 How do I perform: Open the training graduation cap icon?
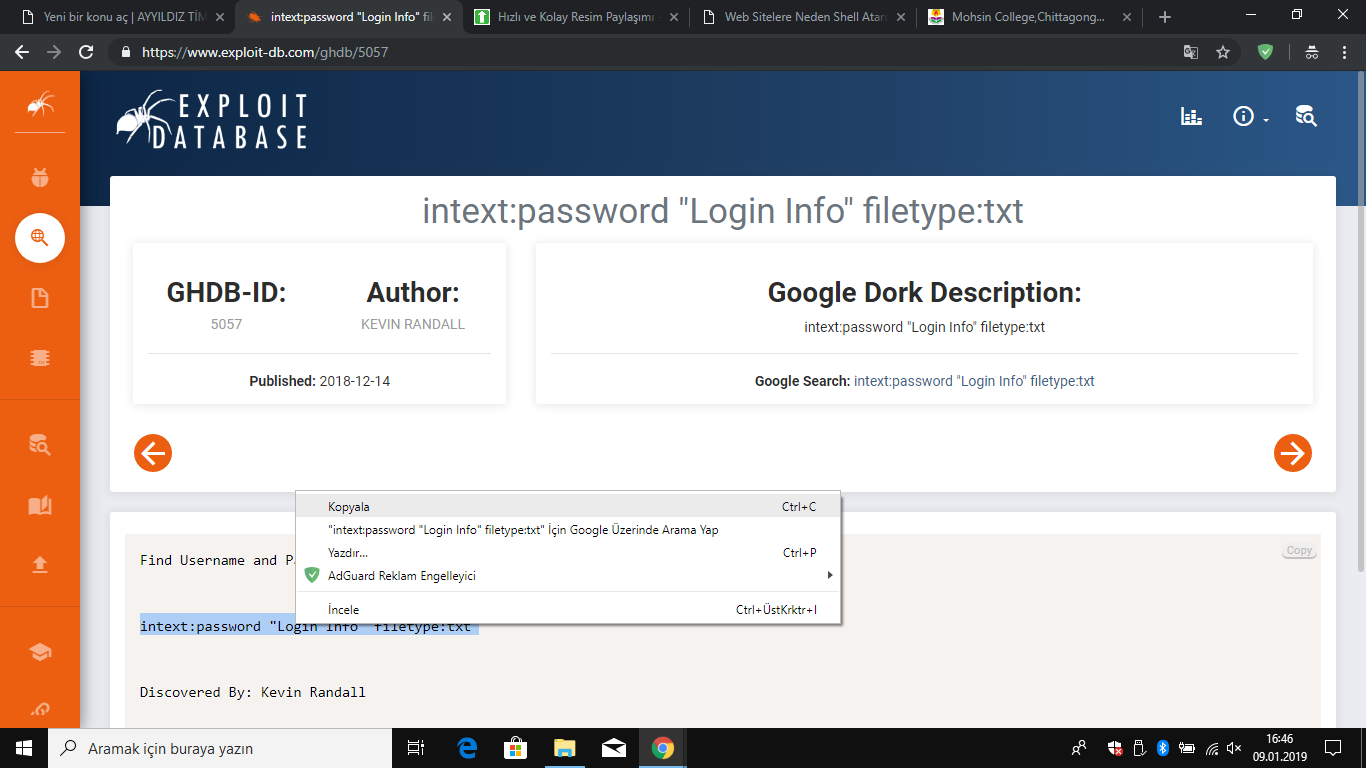coord(40,652)
